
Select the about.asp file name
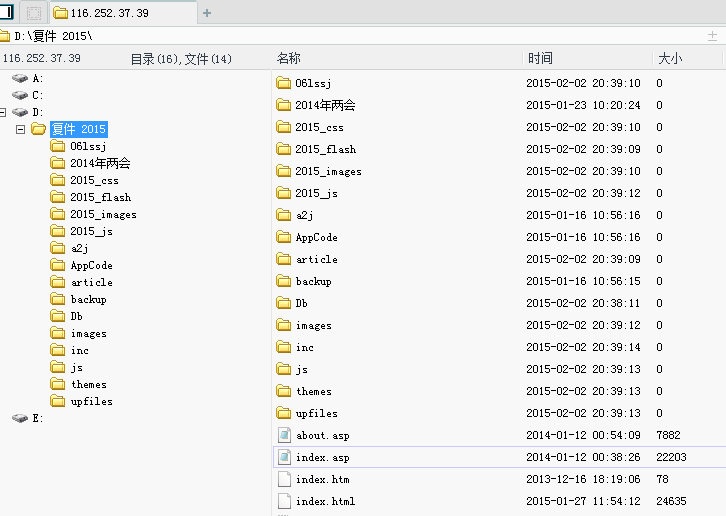pyautogui.click(x=323, y=435)
